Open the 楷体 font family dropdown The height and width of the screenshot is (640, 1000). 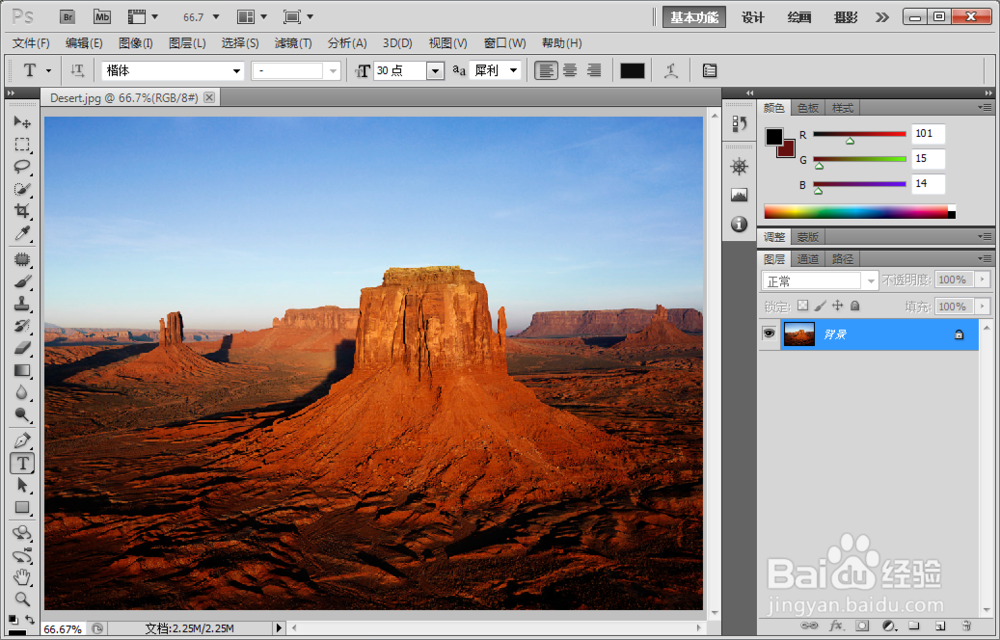pos(237,70)
